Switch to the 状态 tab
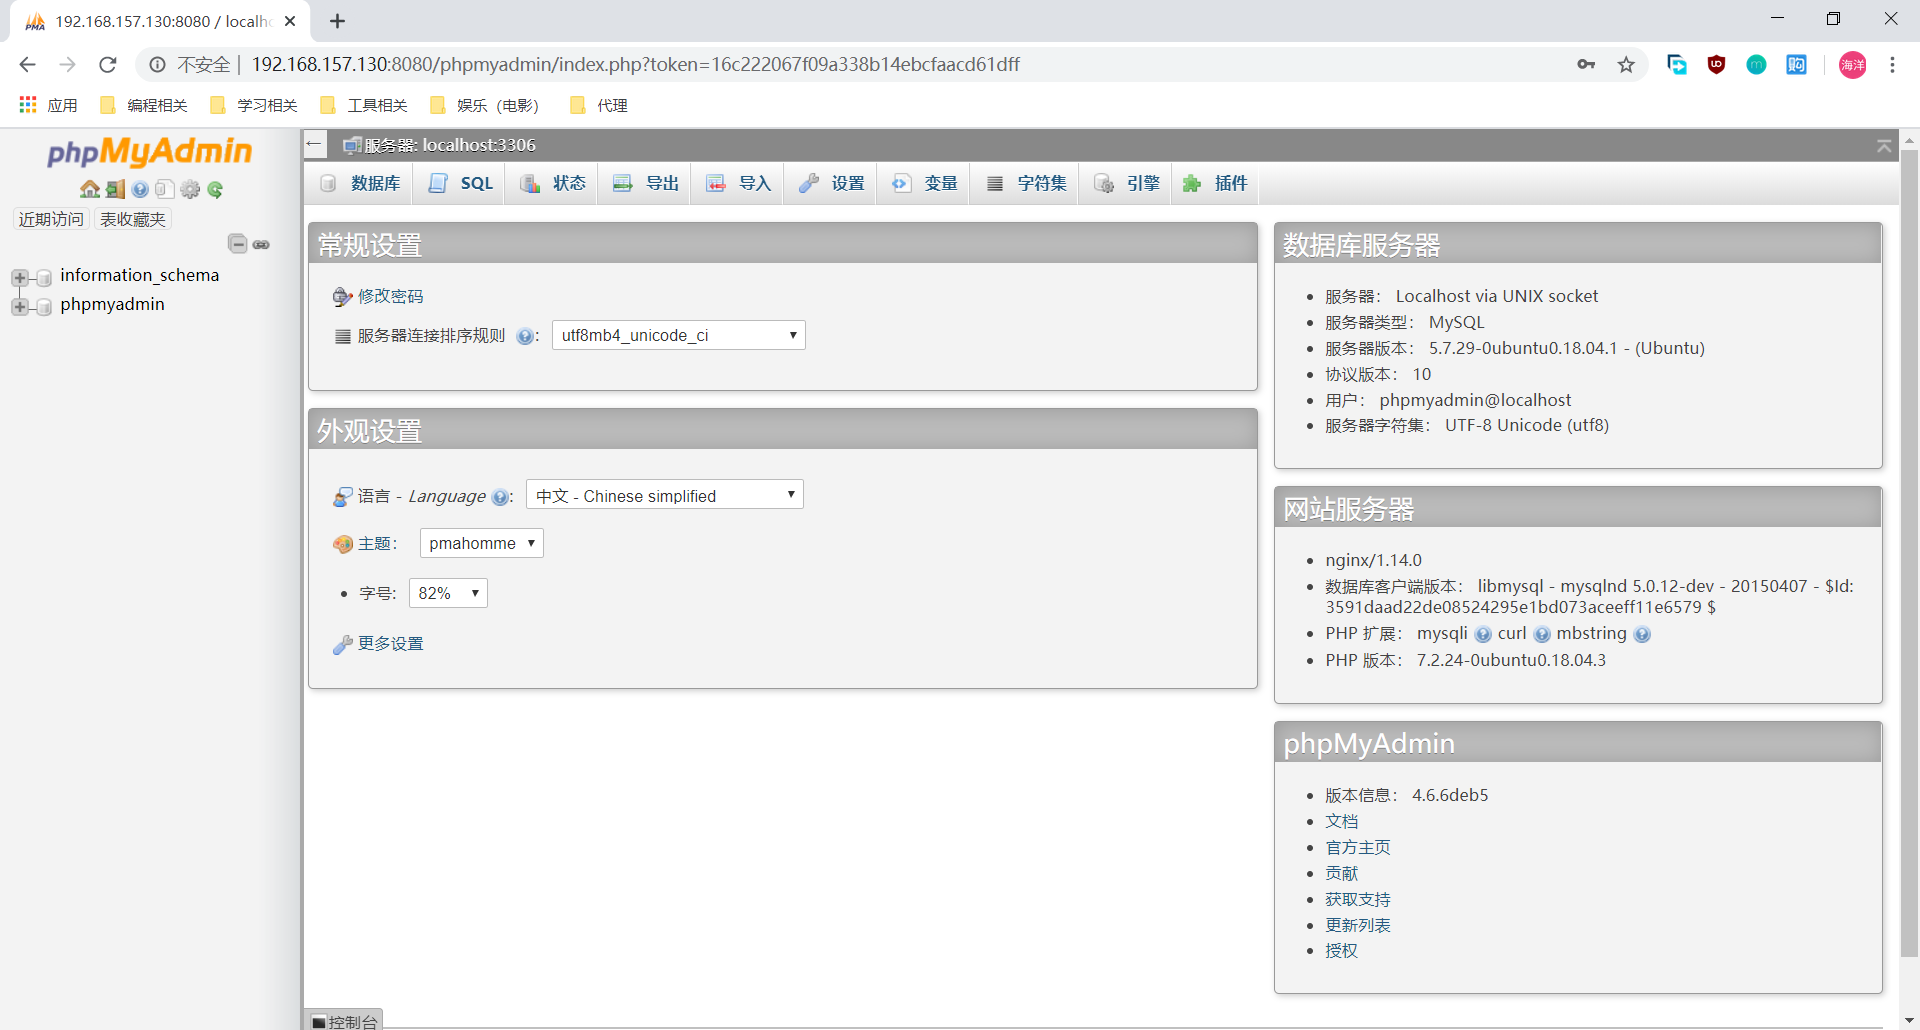The height and width of the screenshot is (1030, 1920). tap(553, 184)
